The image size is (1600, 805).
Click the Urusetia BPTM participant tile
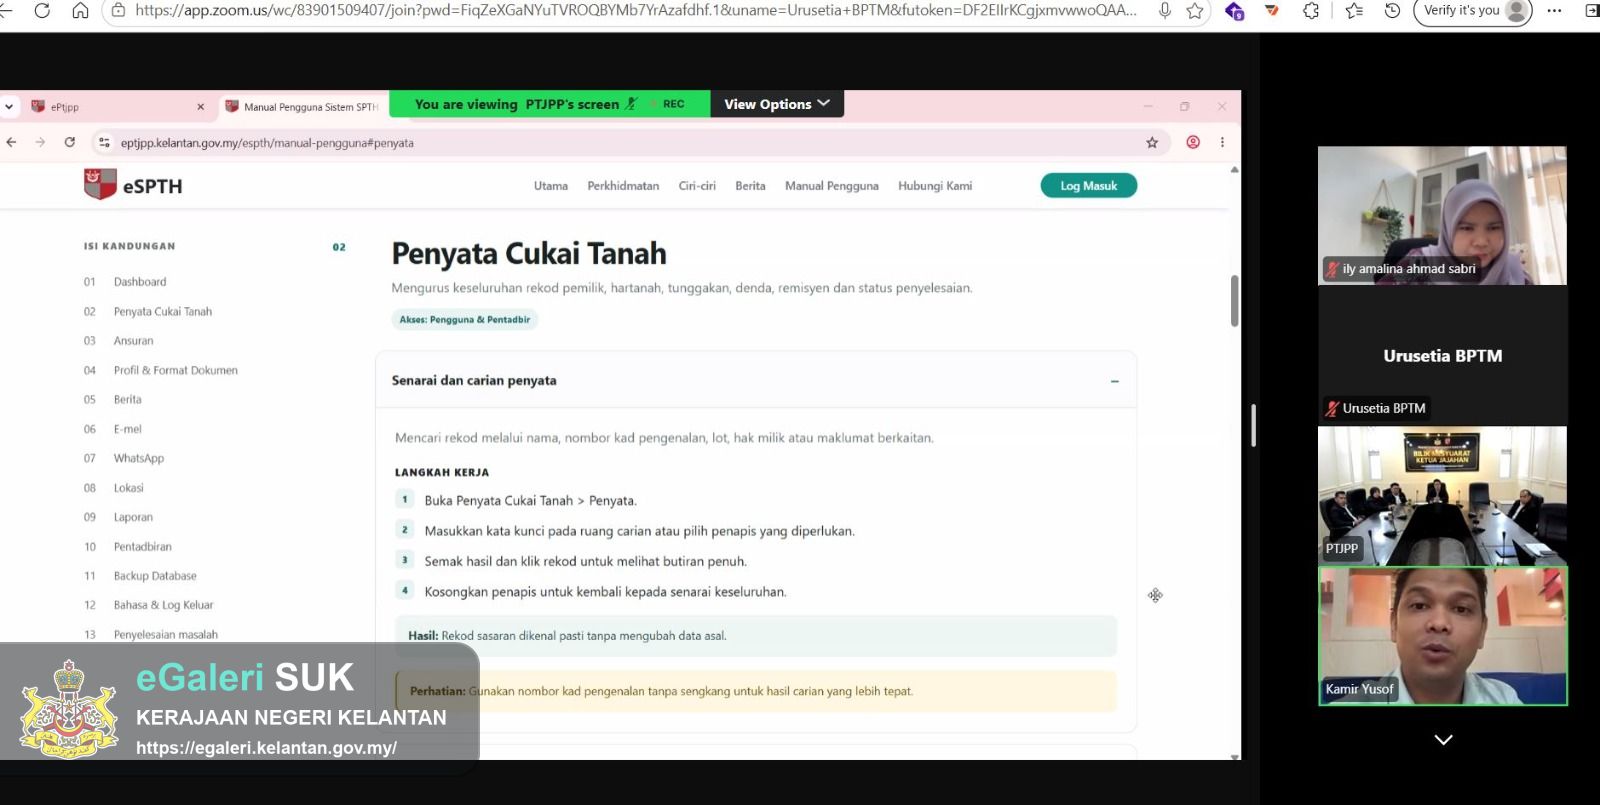pyautogui.click(x=1442, y=356)
